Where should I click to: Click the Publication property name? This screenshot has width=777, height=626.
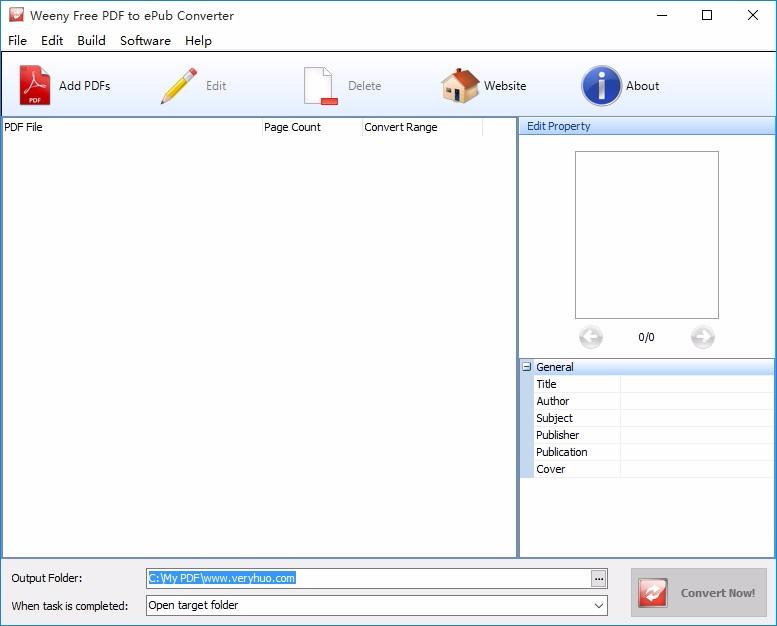[561, 452]
